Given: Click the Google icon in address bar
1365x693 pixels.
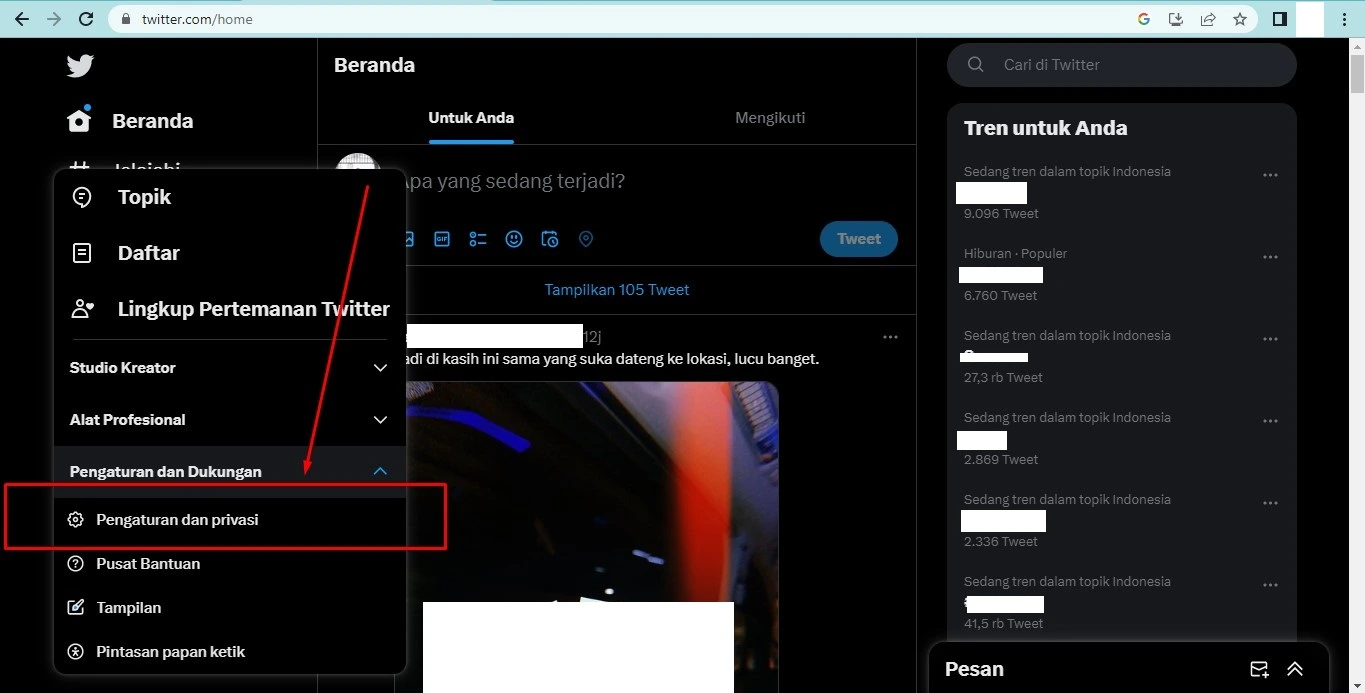Looking at the screenshot, I should click(x=1144, y=19).
